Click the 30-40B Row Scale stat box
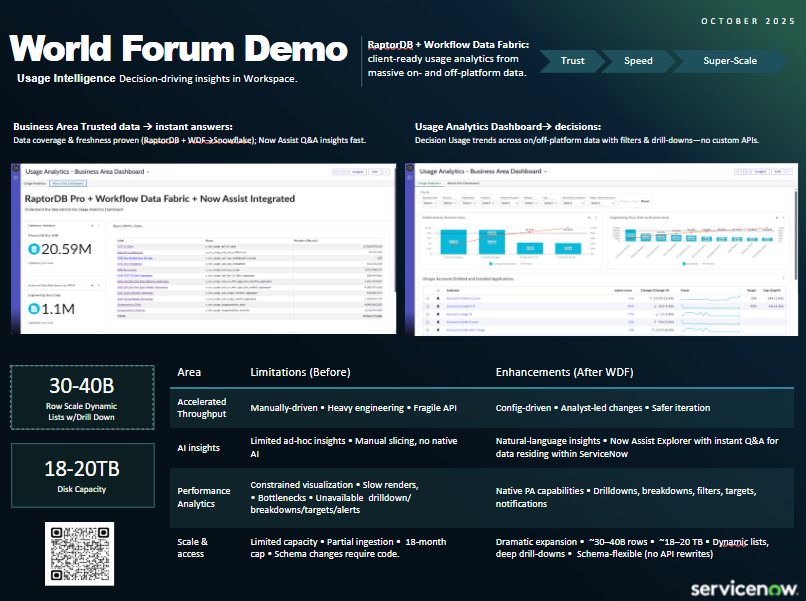 pos(82,397)
